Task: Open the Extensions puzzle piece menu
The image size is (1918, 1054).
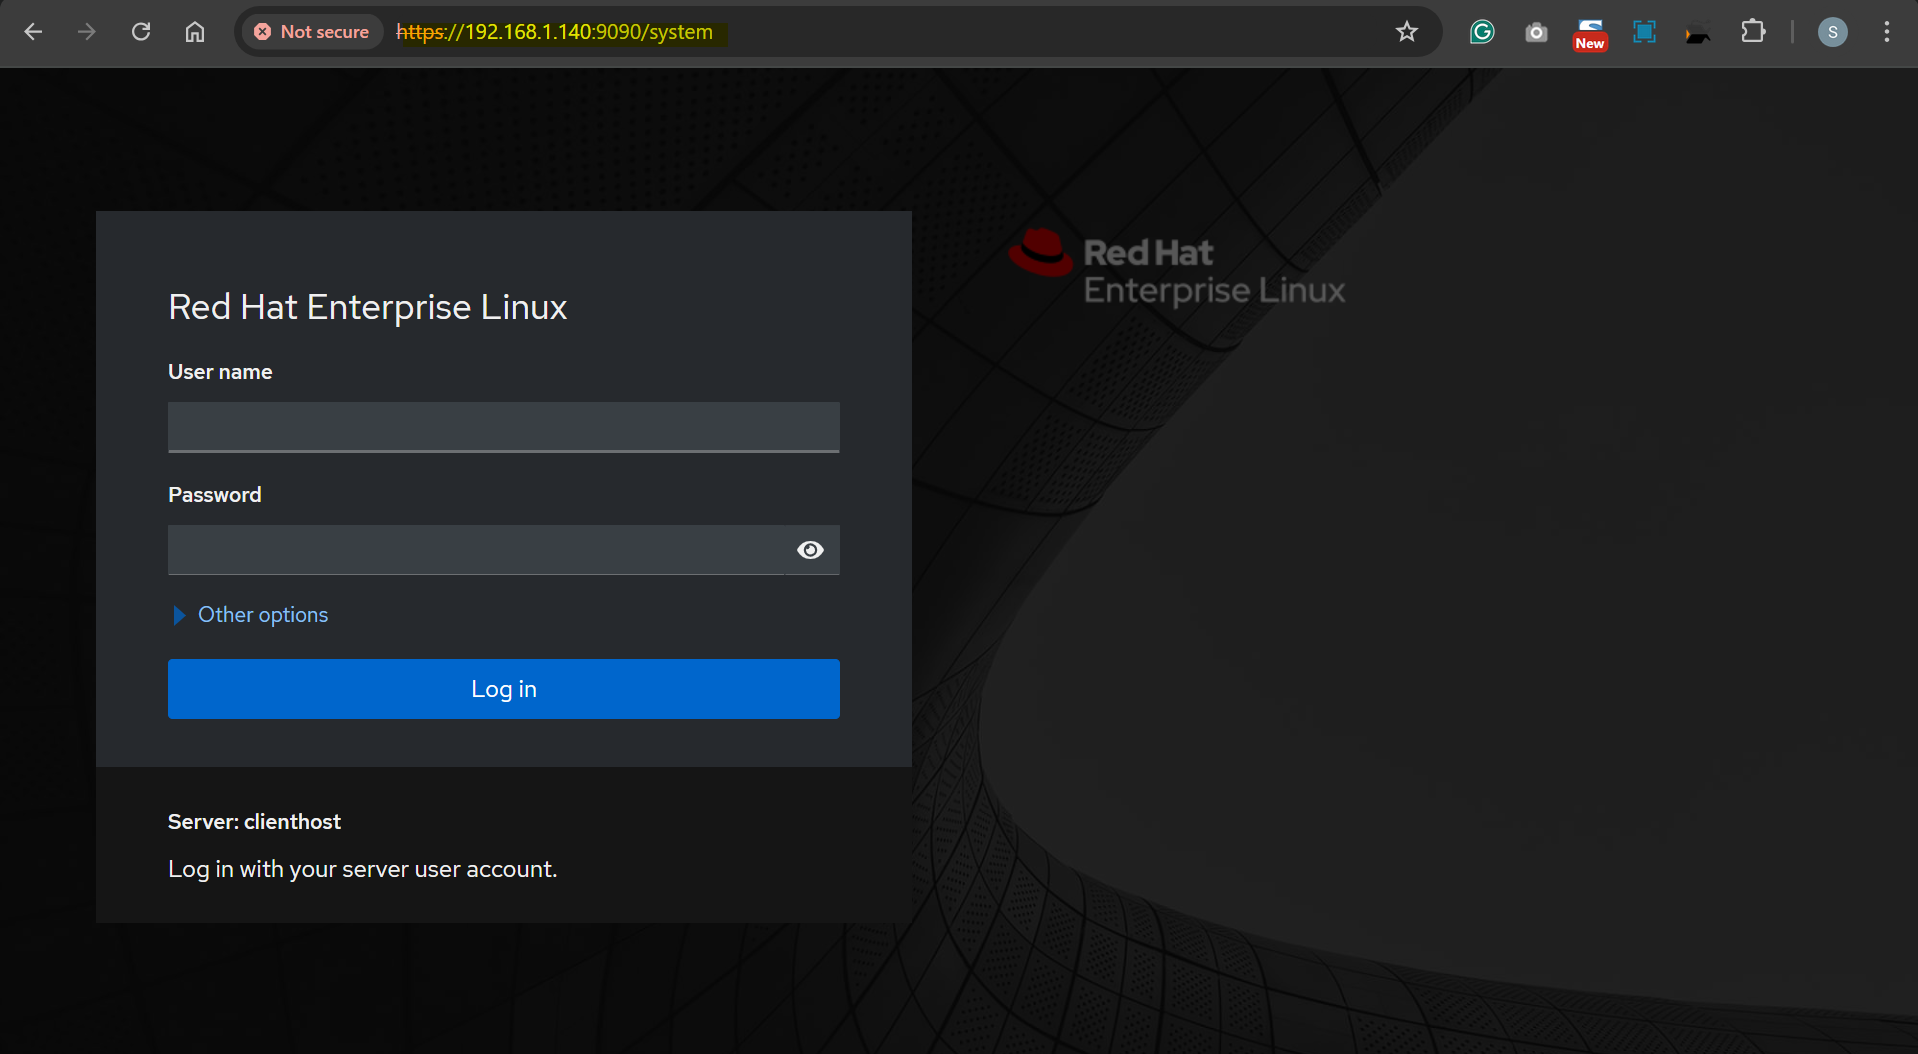Action: click(1753, 32)
